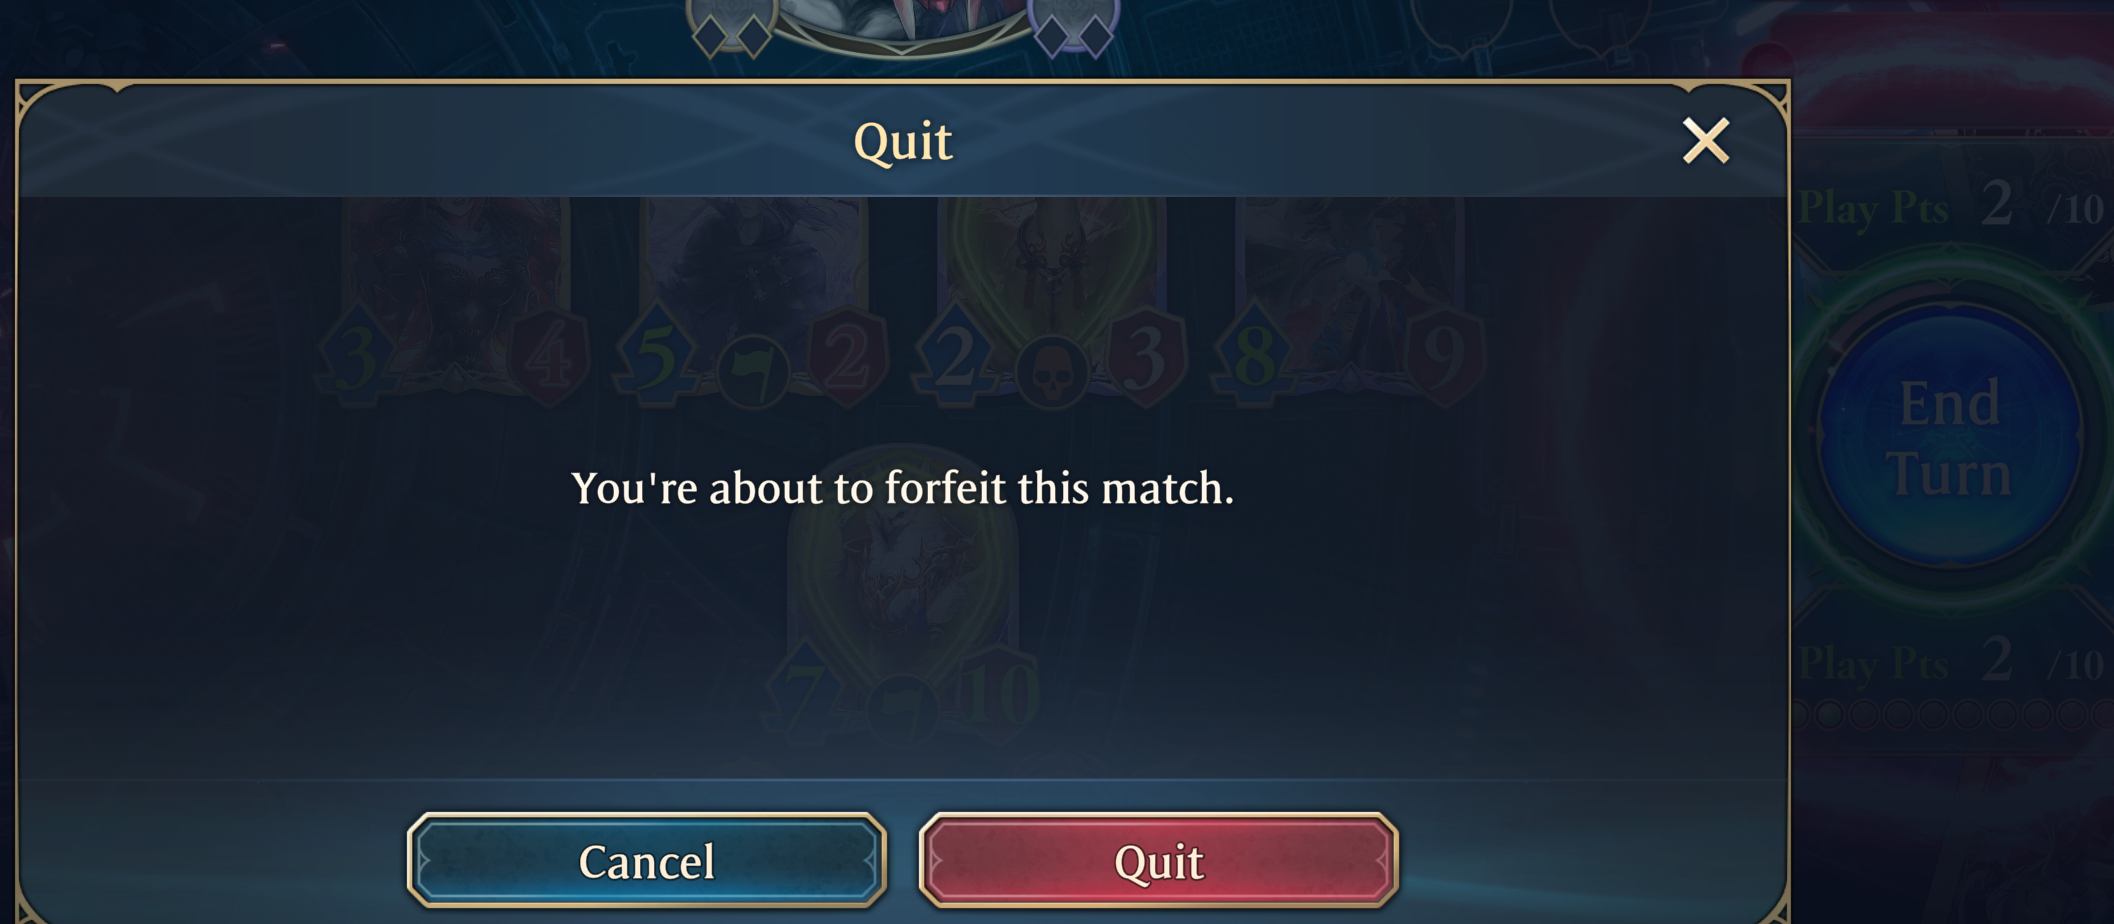Click the flag icon on the 5/2 card
Screen dimensions: 2114x924
(754, 372)
